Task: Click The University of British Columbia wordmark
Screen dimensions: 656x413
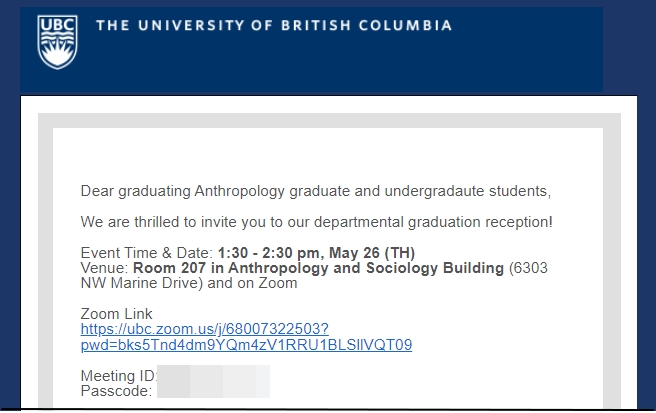Action: tap(274, 25)
